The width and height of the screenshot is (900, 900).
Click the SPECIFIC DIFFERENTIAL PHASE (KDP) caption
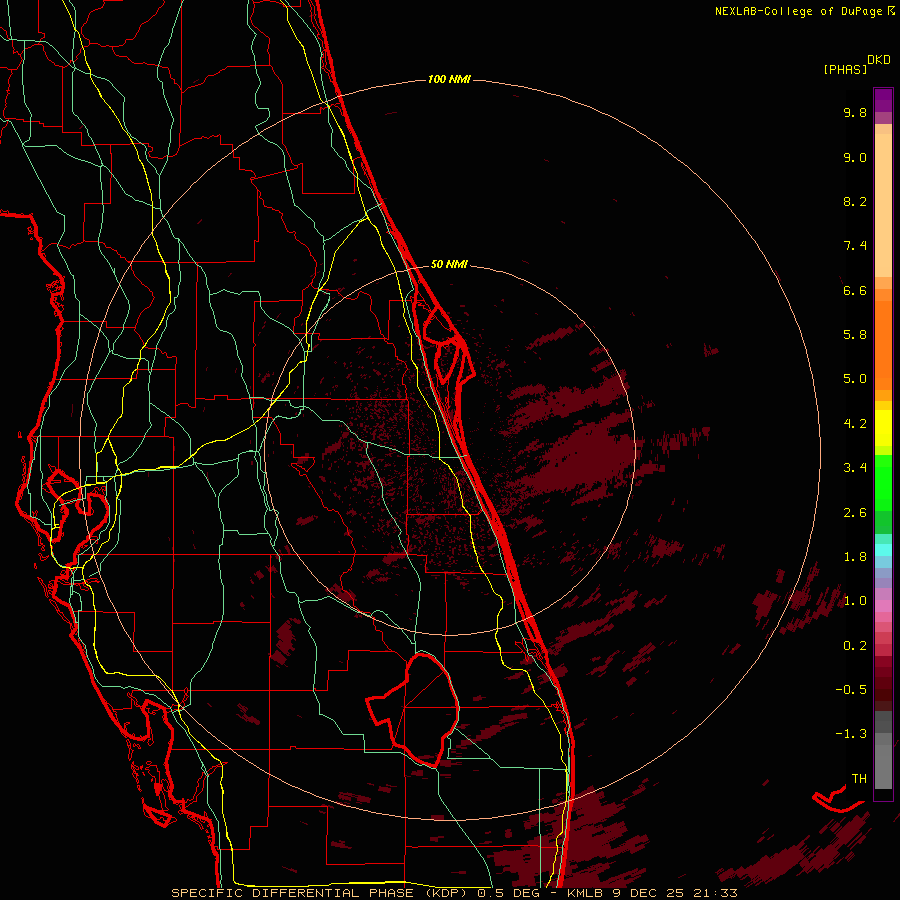point(321,893)
